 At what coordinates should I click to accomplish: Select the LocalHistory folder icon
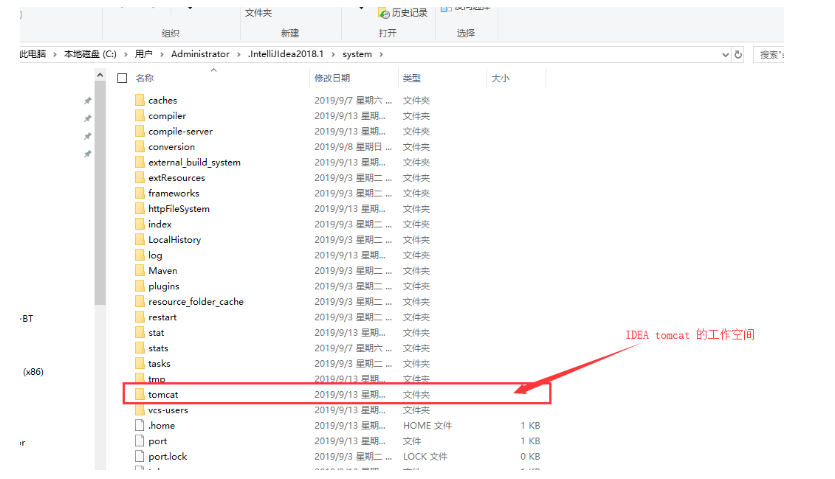point(140,239)
